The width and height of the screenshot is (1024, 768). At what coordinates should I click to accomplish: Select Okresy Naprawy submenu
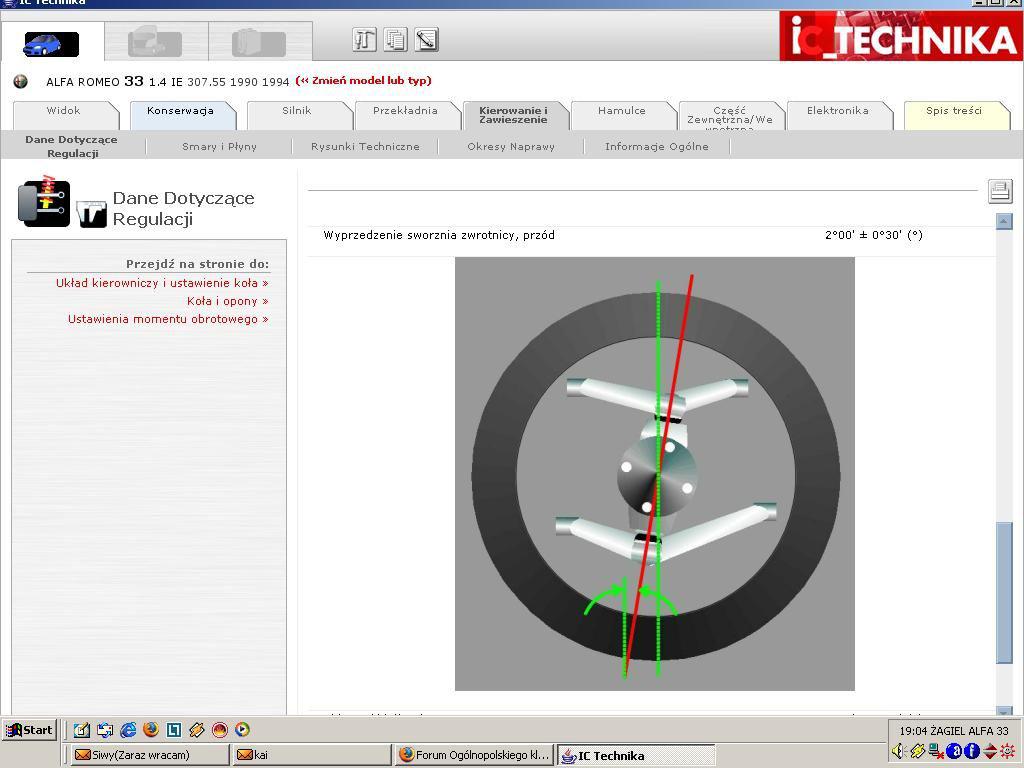pyautogui.click(x=511, y=146)
